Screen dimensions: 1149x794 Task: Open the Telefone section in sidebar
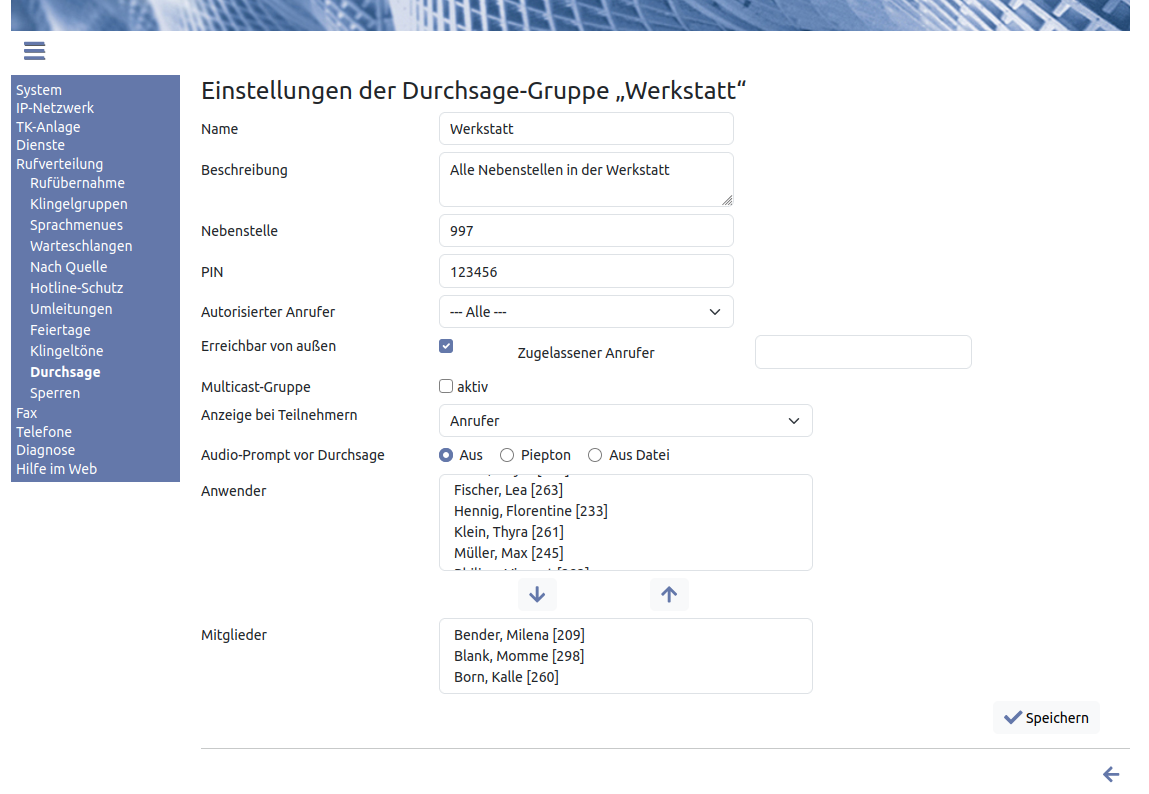click(44, 432)
